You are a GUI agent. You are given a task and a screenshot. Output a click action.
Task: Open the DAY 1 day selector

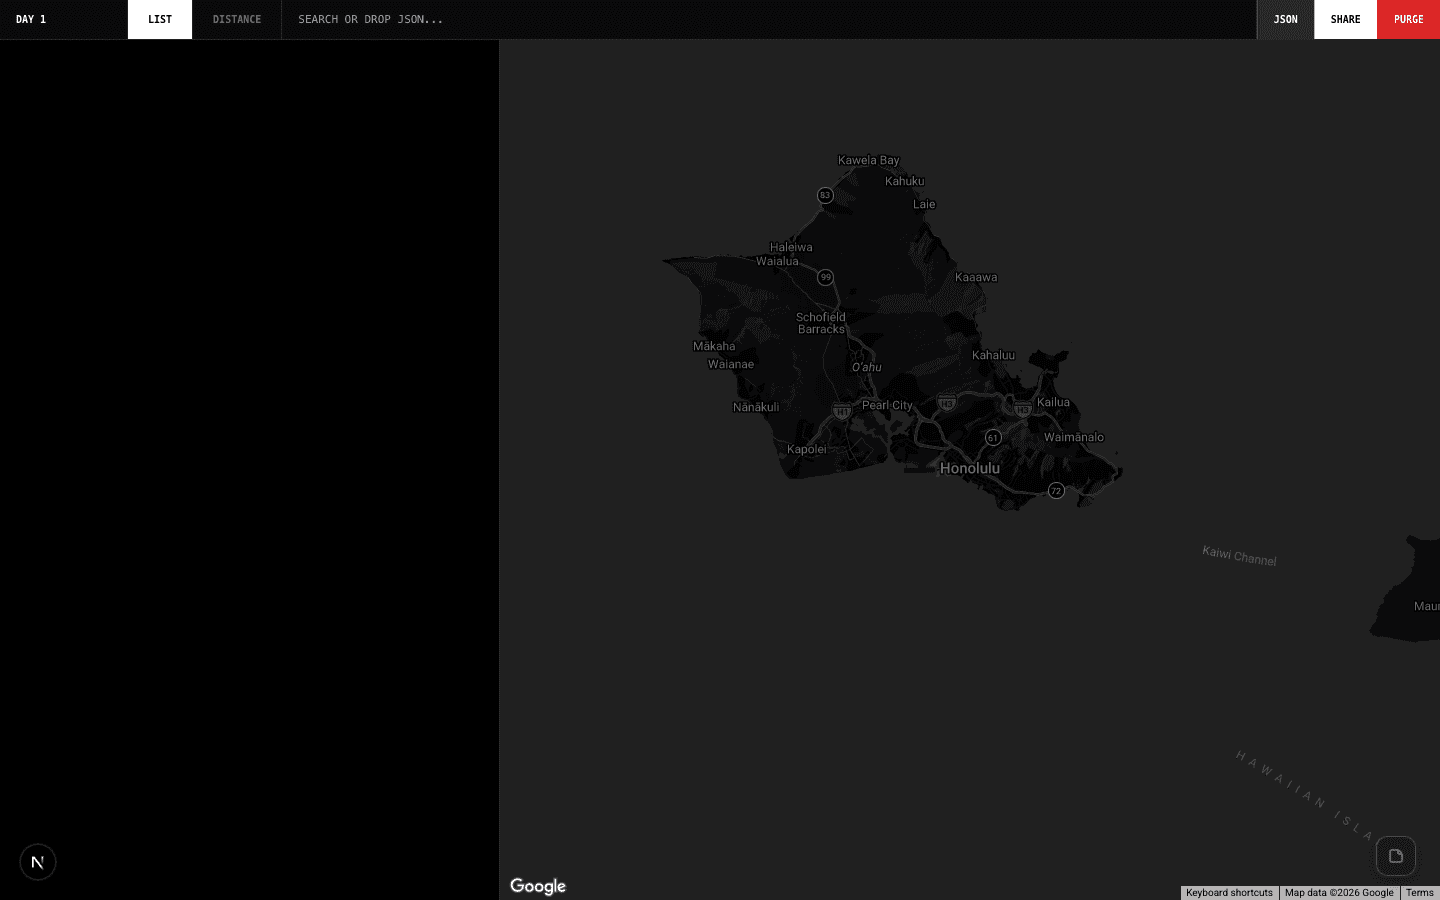click(x=31, y=19)
